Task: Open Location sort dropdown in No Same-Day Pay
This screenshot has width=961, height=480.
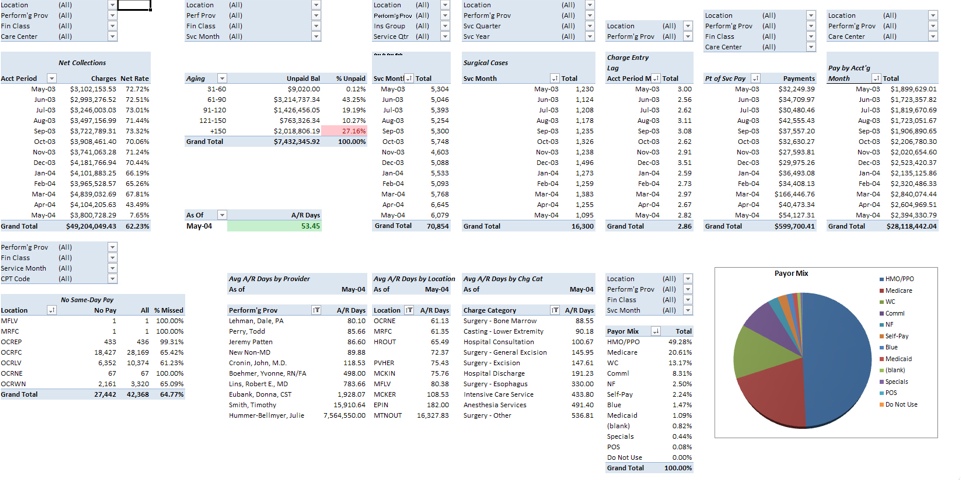Action: (52, 310)
